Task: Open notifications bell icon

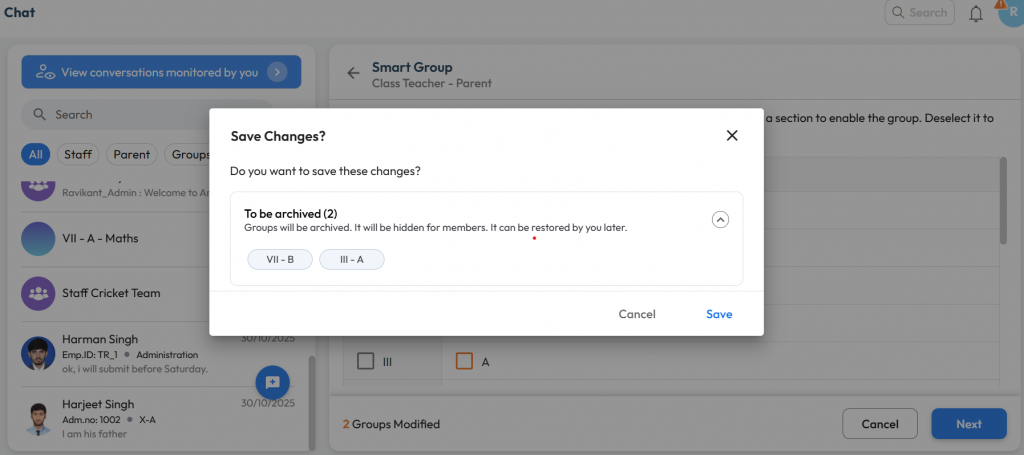Action: click(x=976, y=13)
